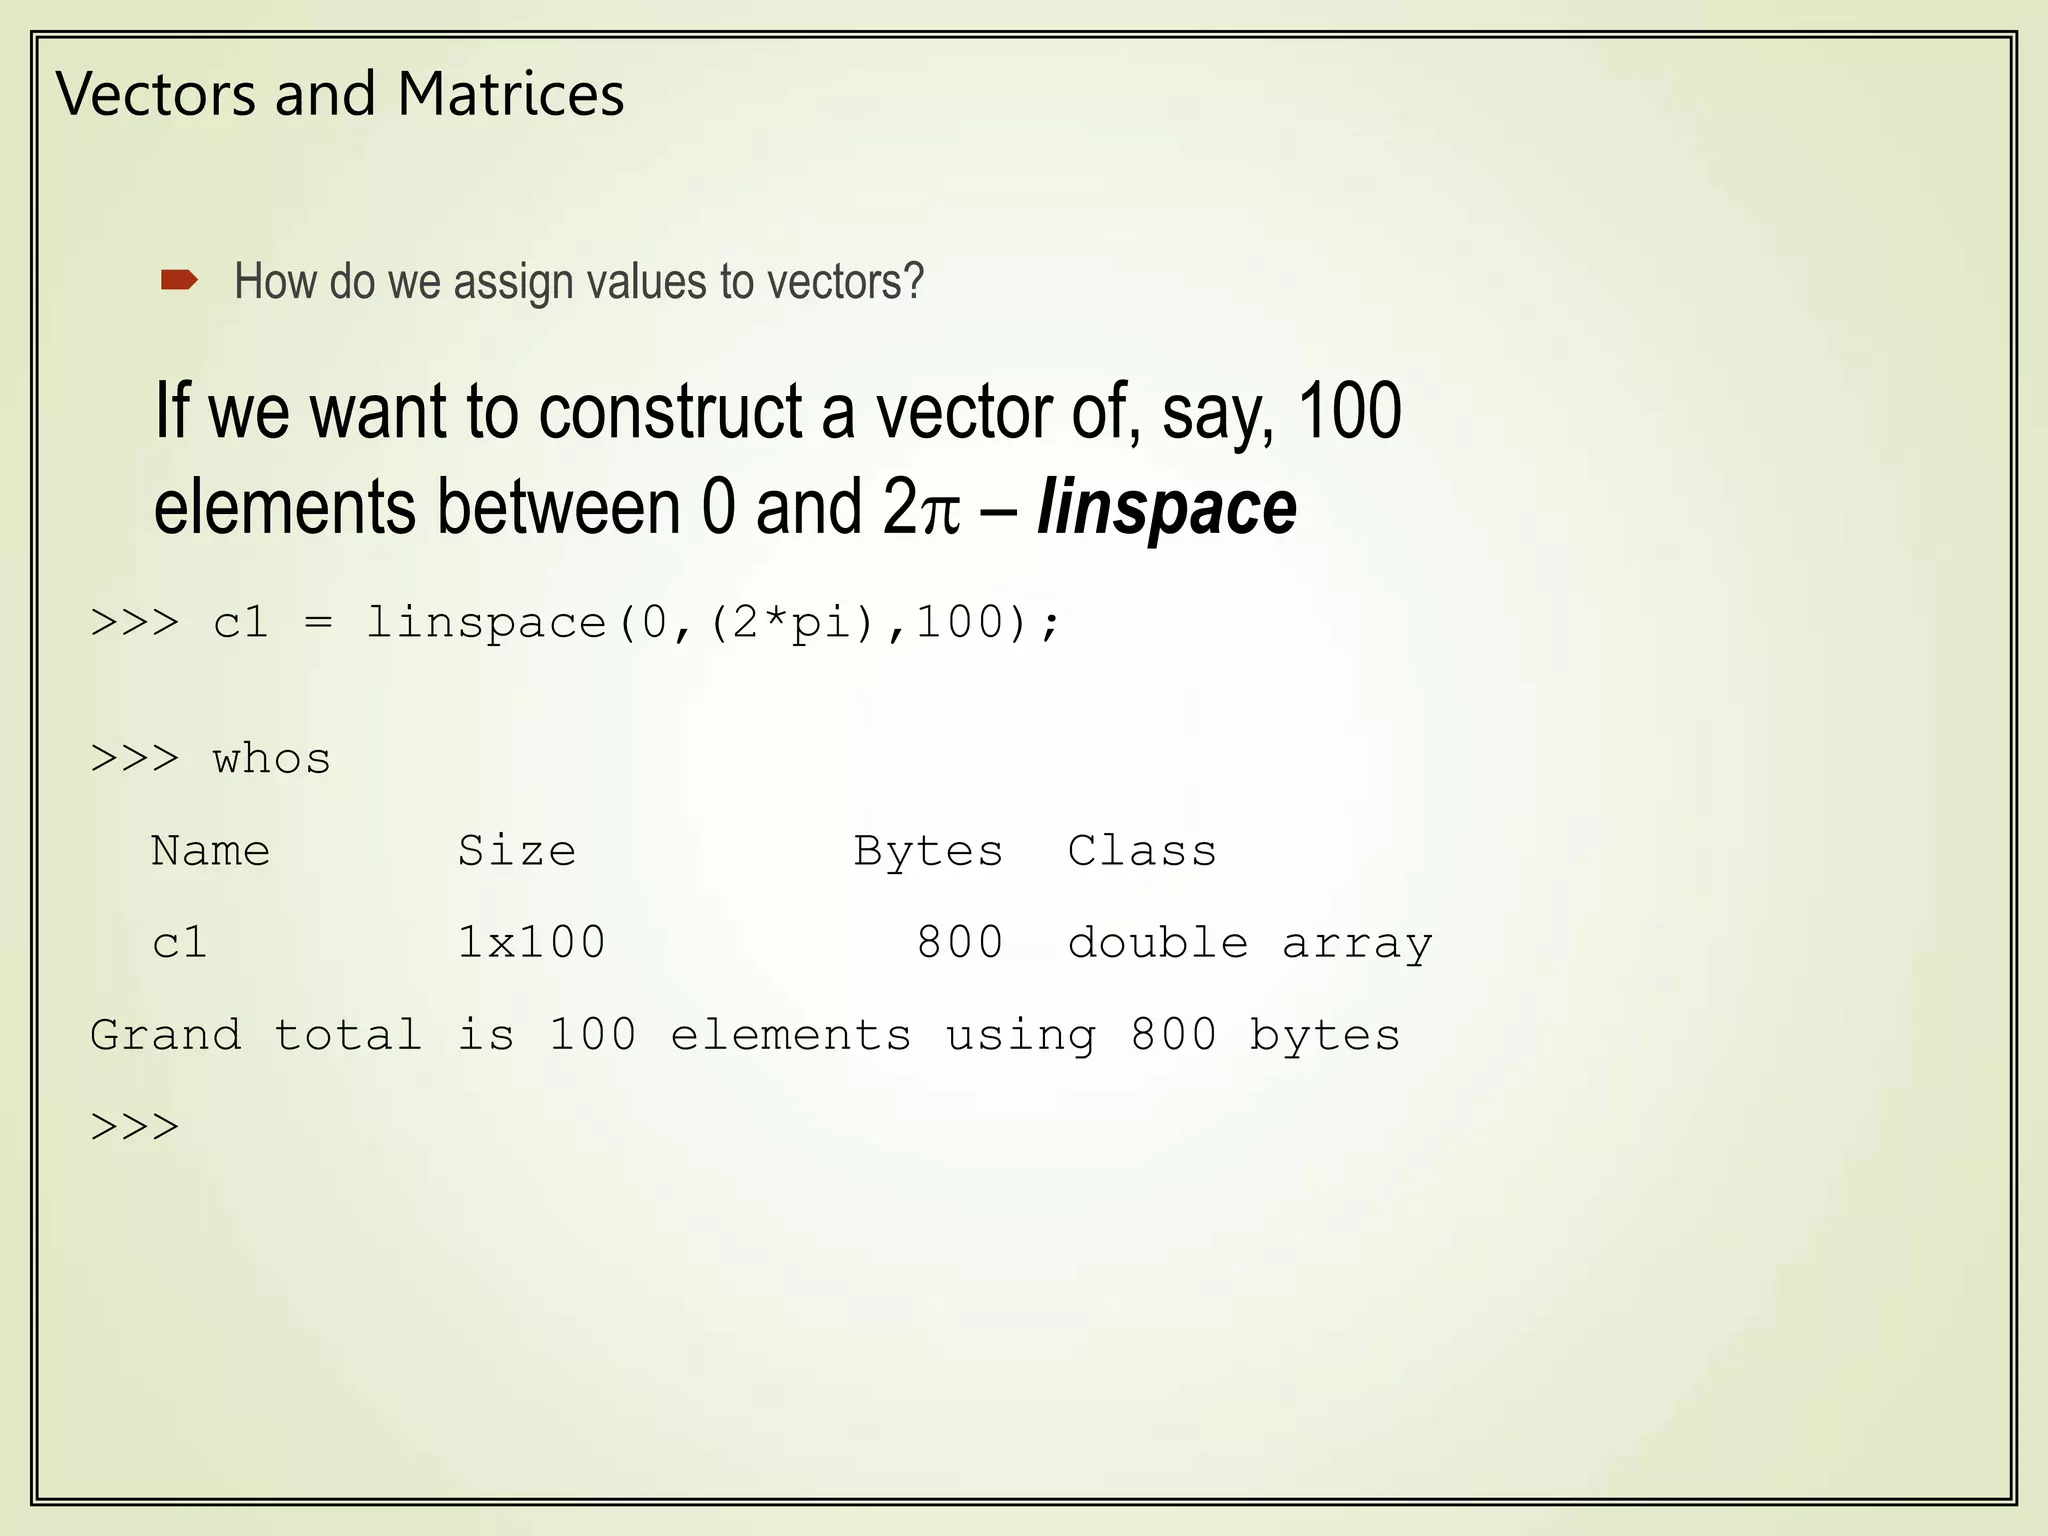Click the 'whos' command text
The image size is (2048, 1536).
pyautogui.click(x=271, y=759)
